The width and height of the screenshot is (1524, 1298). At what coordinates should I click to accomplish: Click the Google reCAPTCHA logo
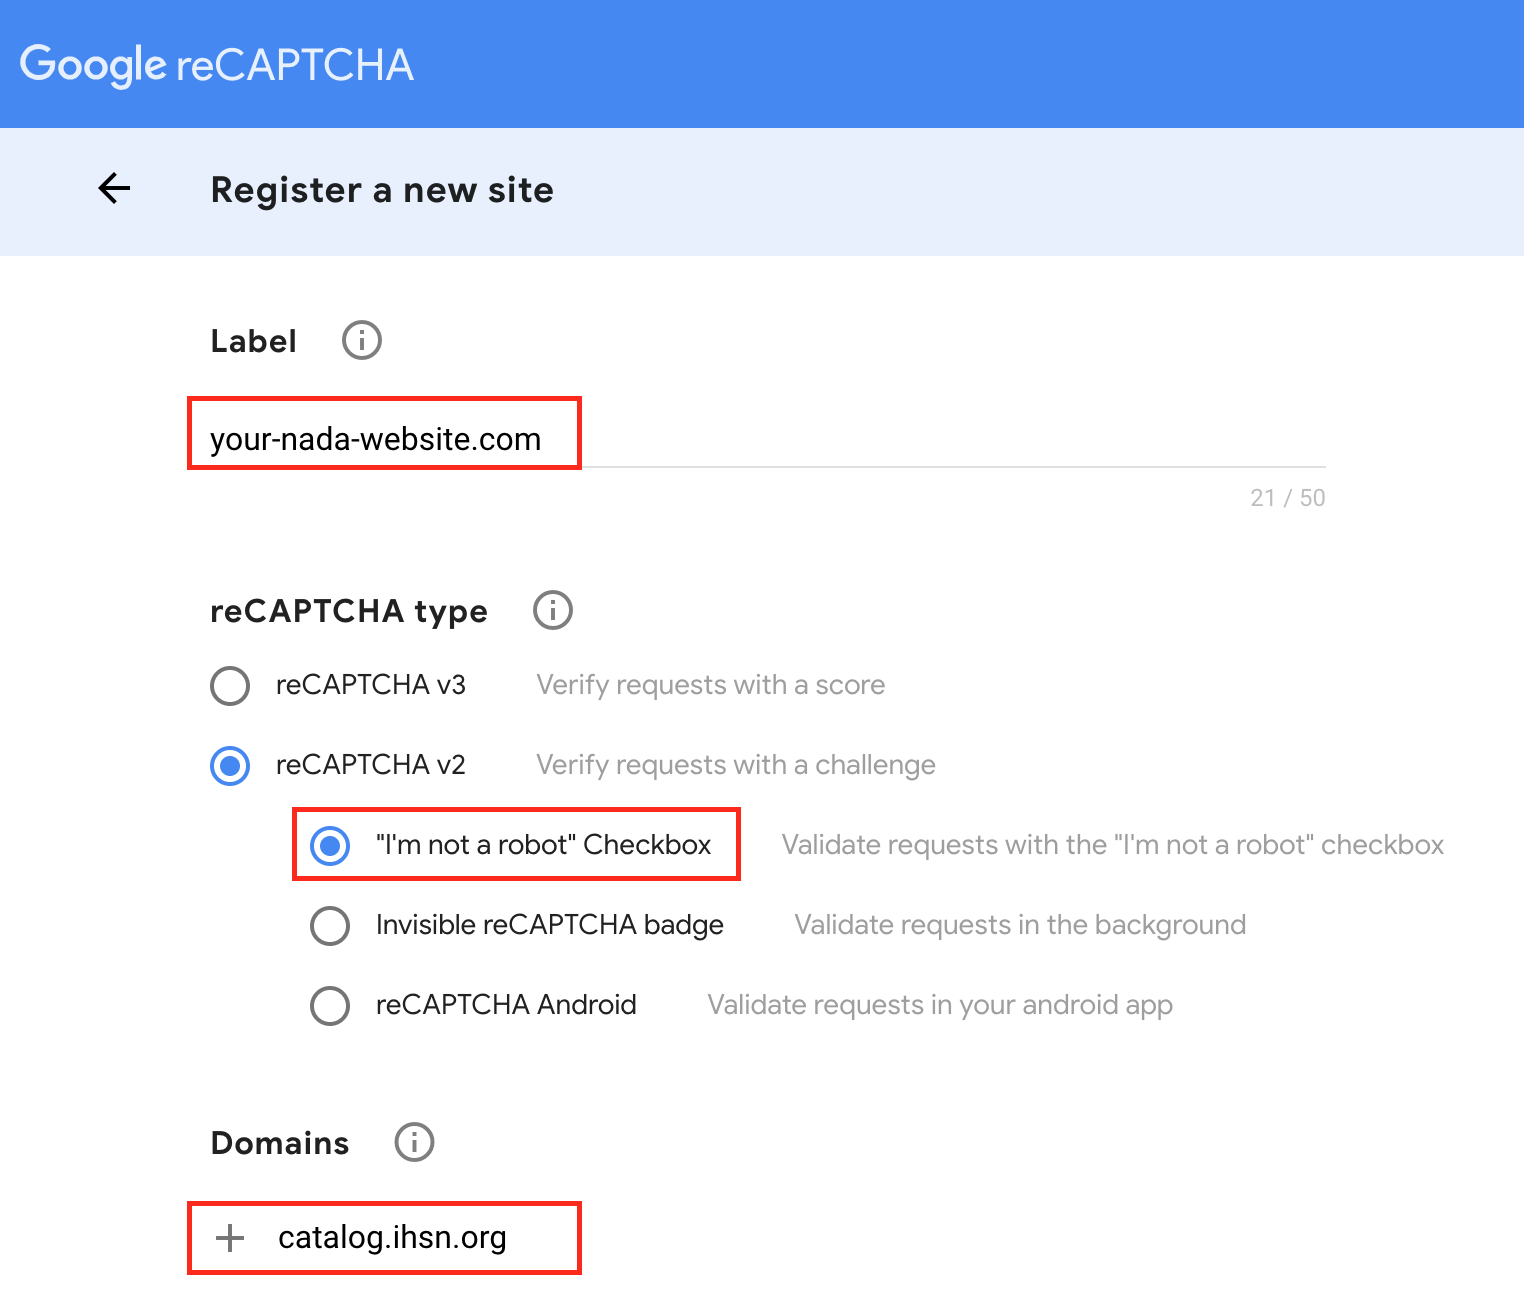(x=217, y=65)
